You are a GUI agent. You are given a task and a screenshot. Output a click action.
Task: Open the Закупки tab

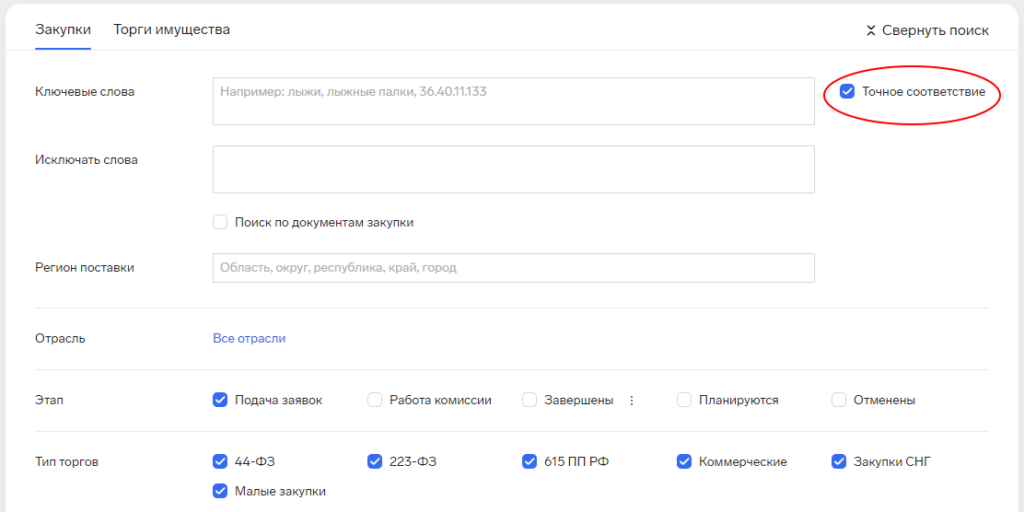63,29
